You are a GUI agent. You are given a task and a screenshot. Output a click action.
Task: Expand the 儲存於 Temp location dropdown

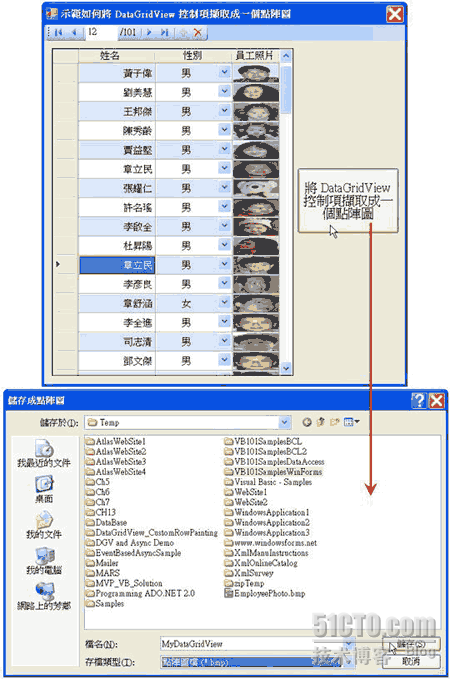[x=284, y=422]
